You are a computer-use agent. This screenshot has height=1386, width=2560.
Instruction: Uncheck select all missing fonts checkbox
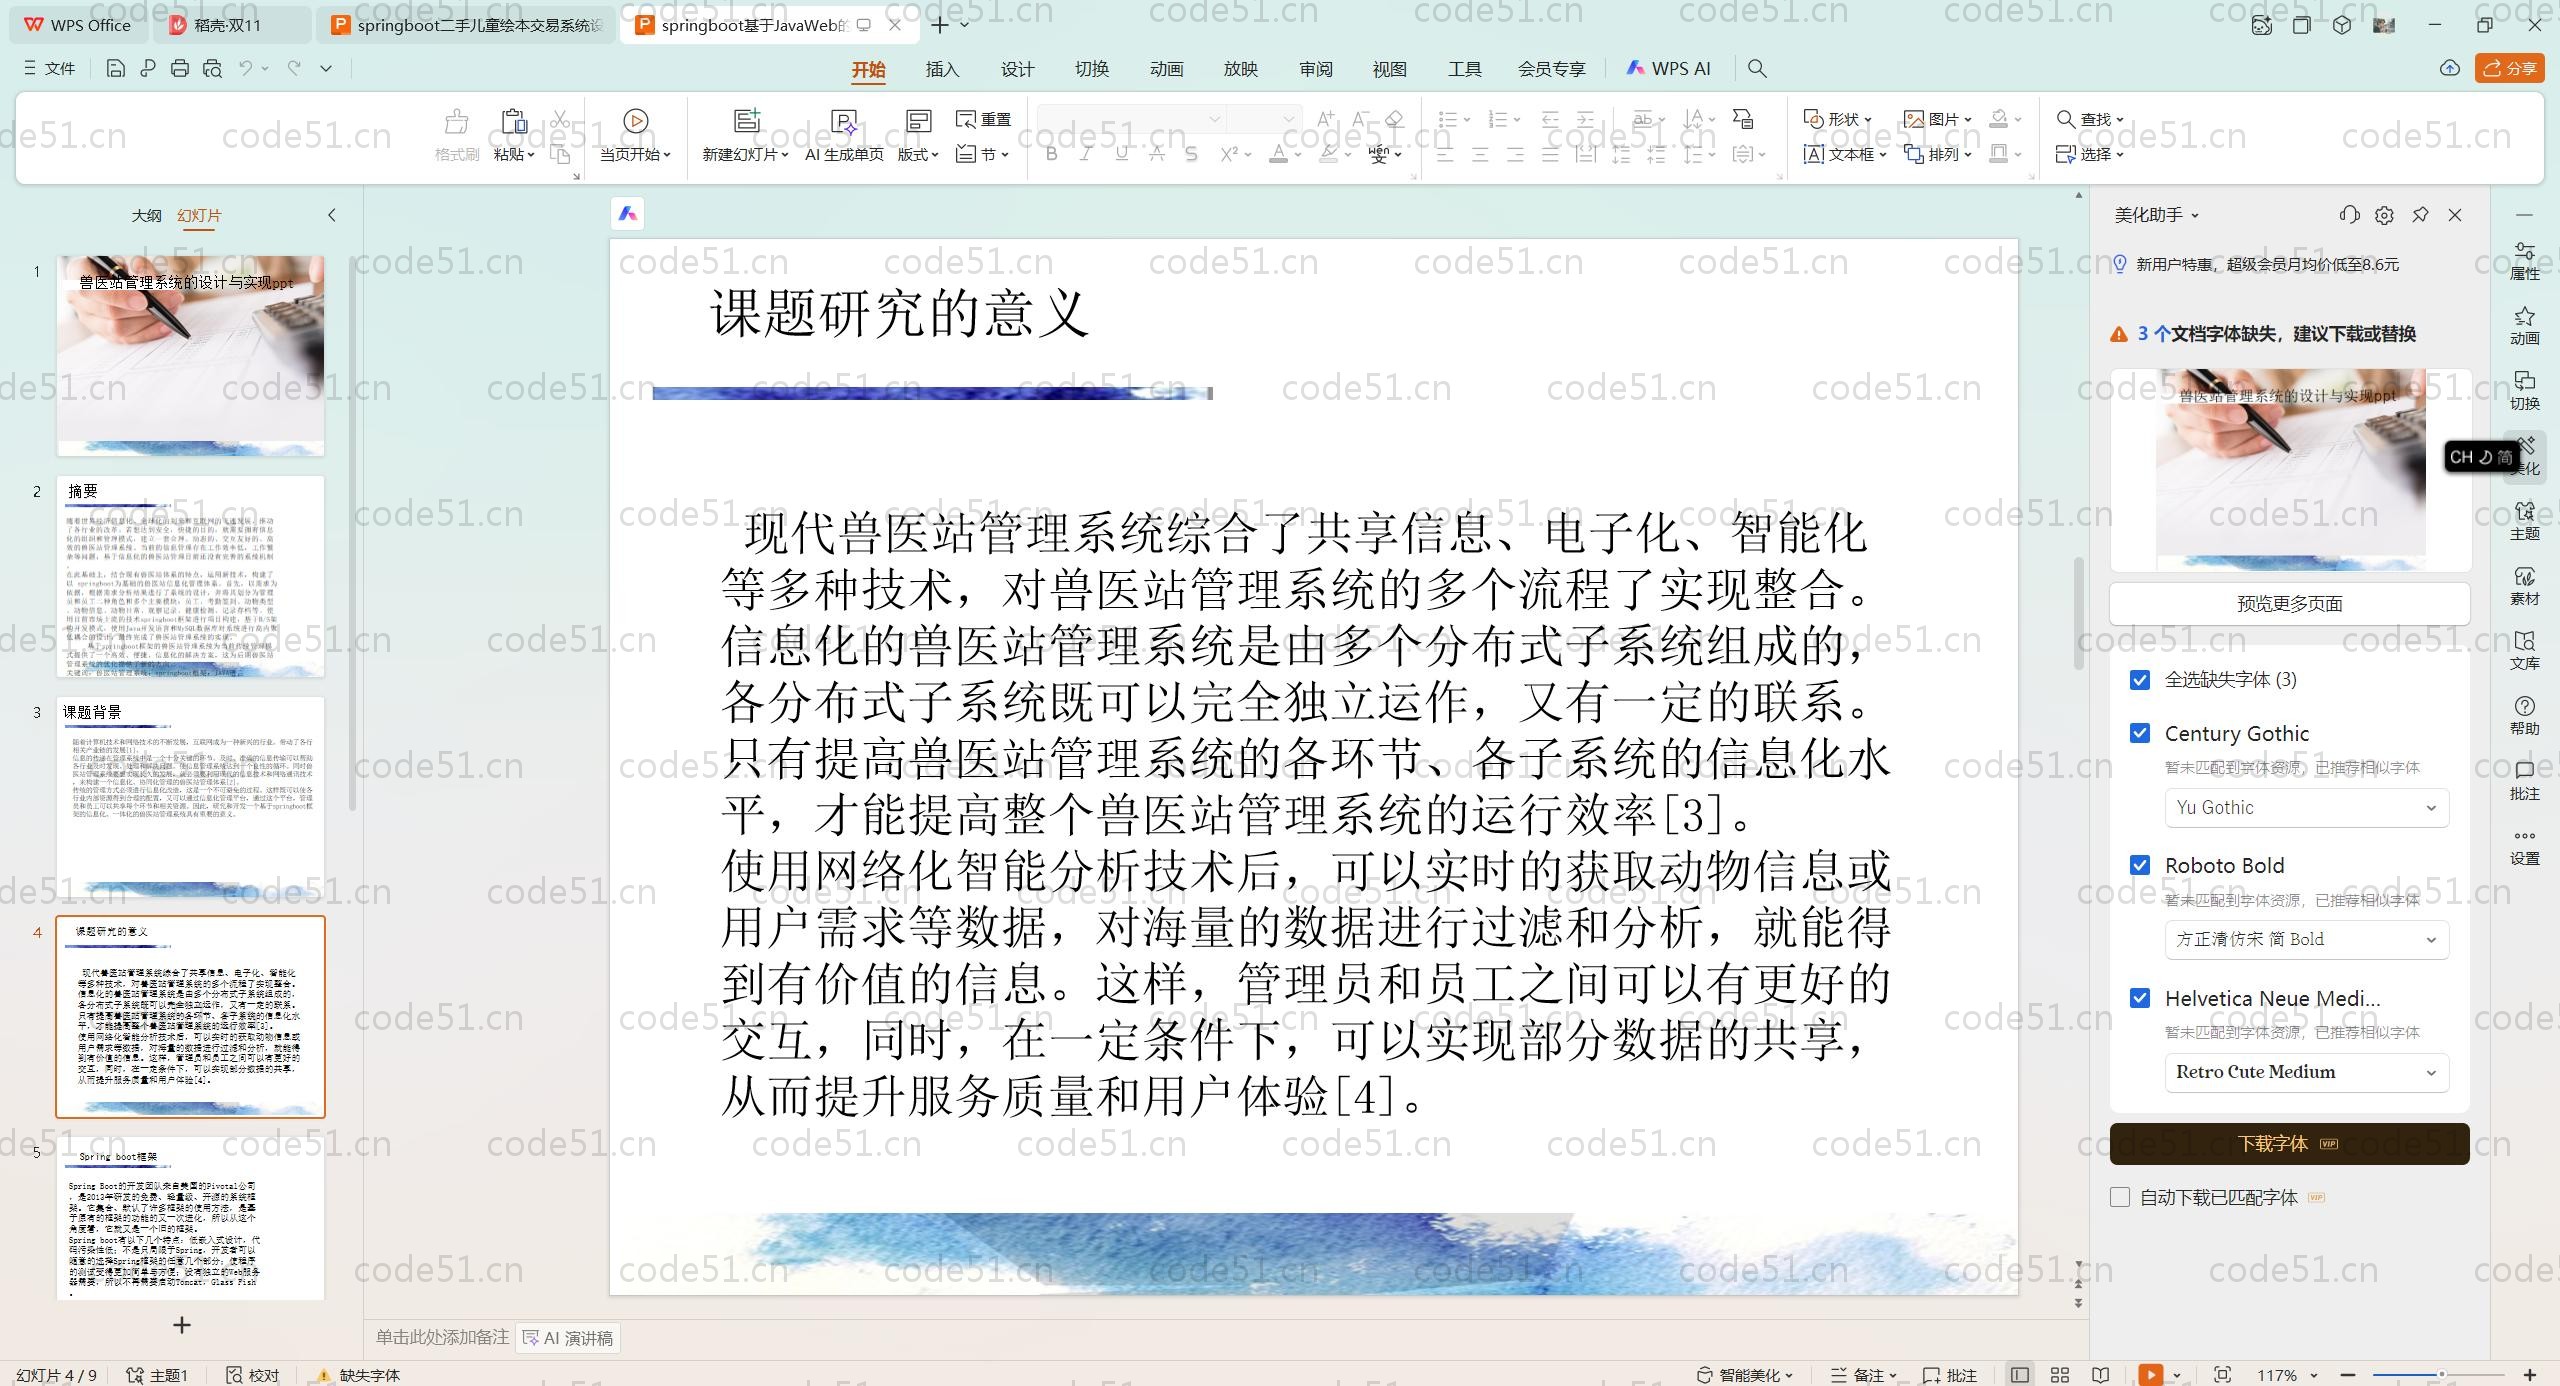pyautogui.click(x=2140, y=680)
